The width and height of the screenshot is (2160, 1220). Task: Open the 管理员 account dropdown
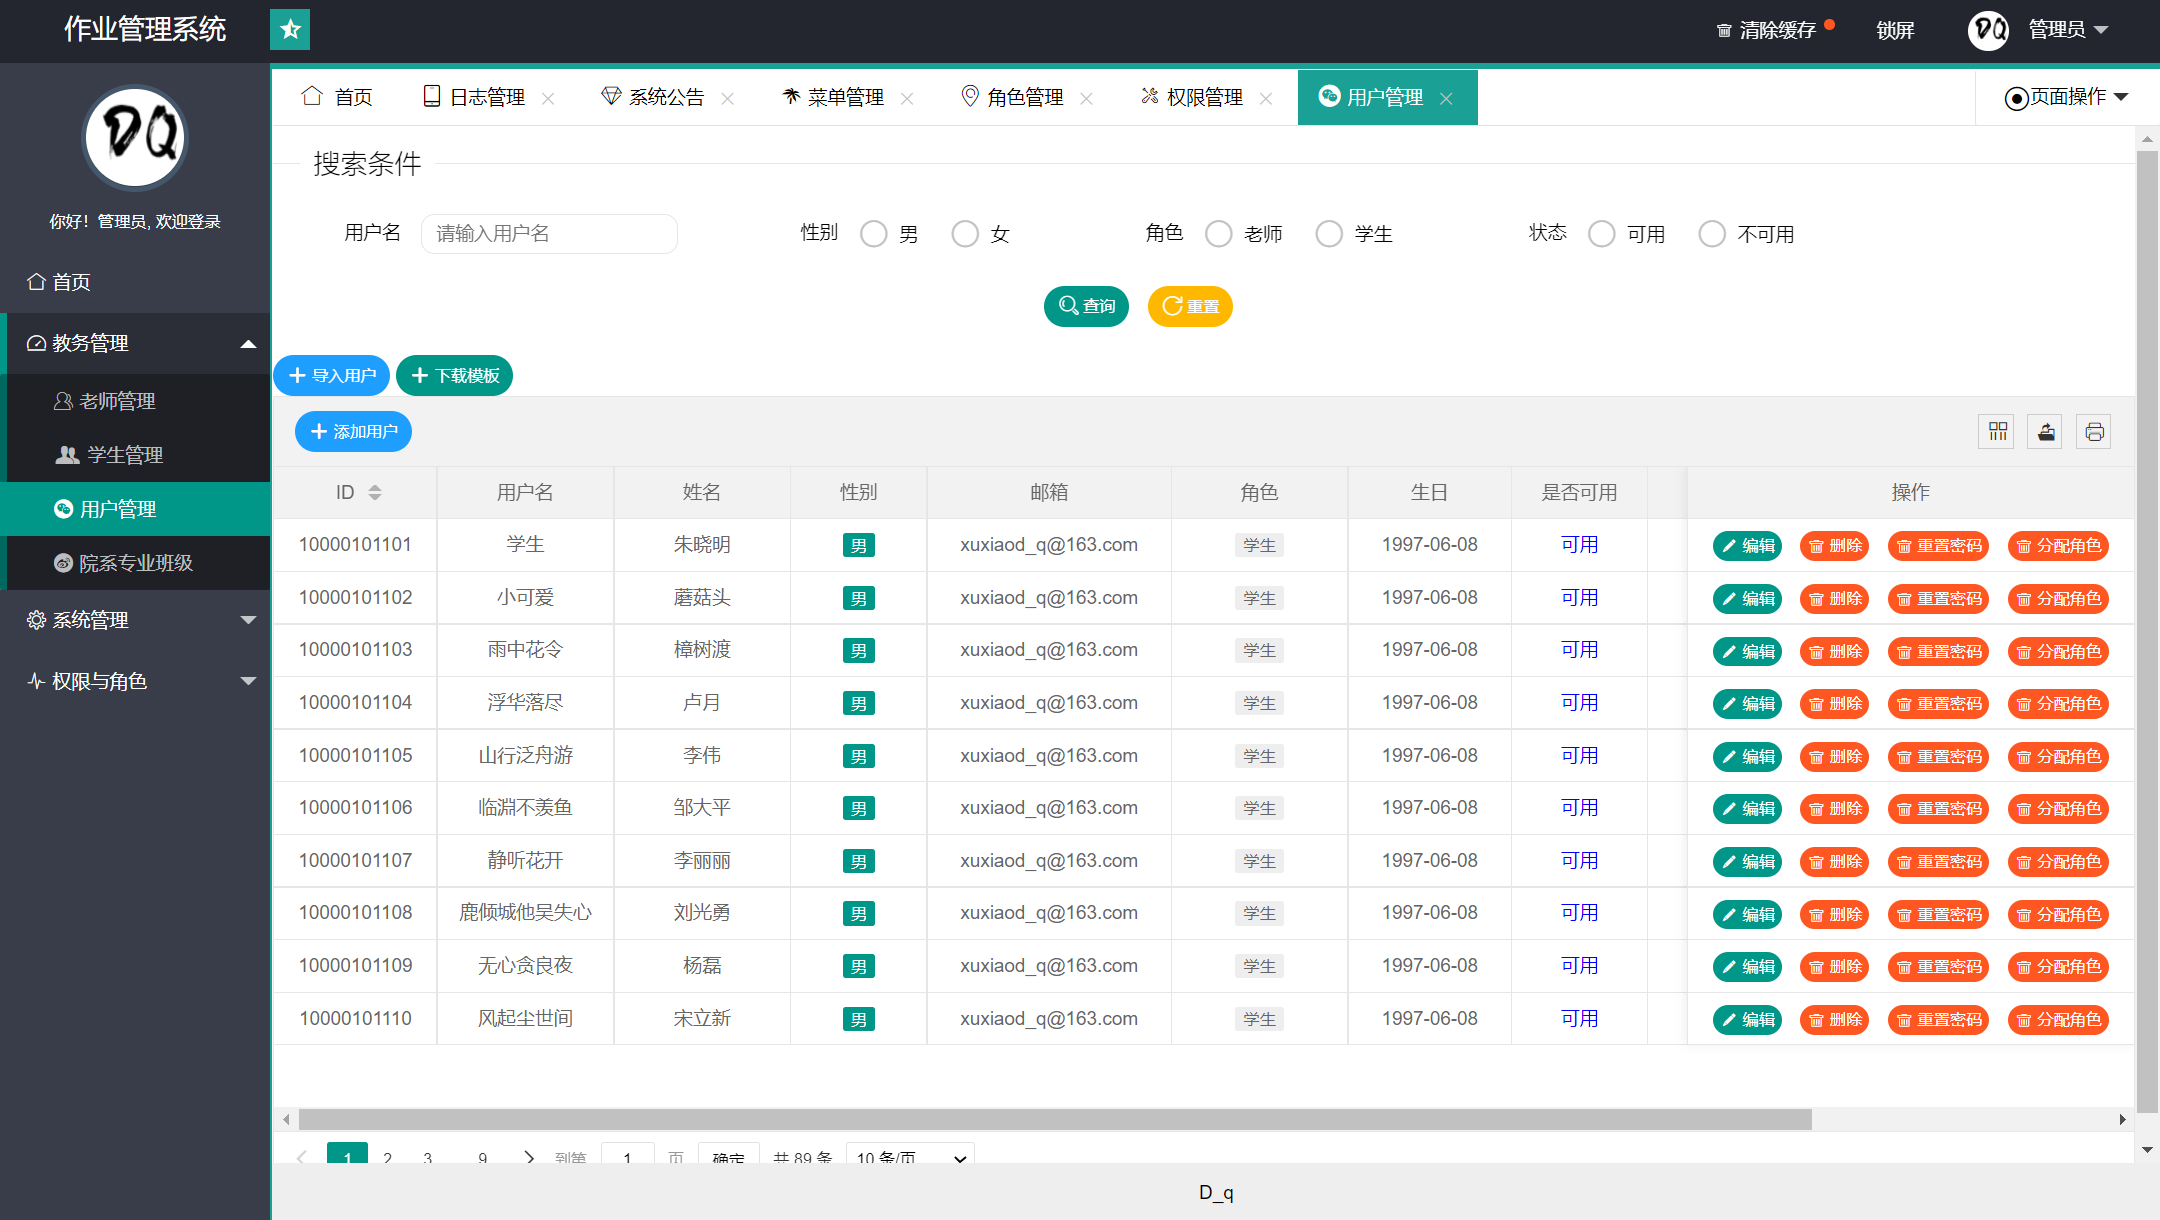click(x=2068, y=30)
